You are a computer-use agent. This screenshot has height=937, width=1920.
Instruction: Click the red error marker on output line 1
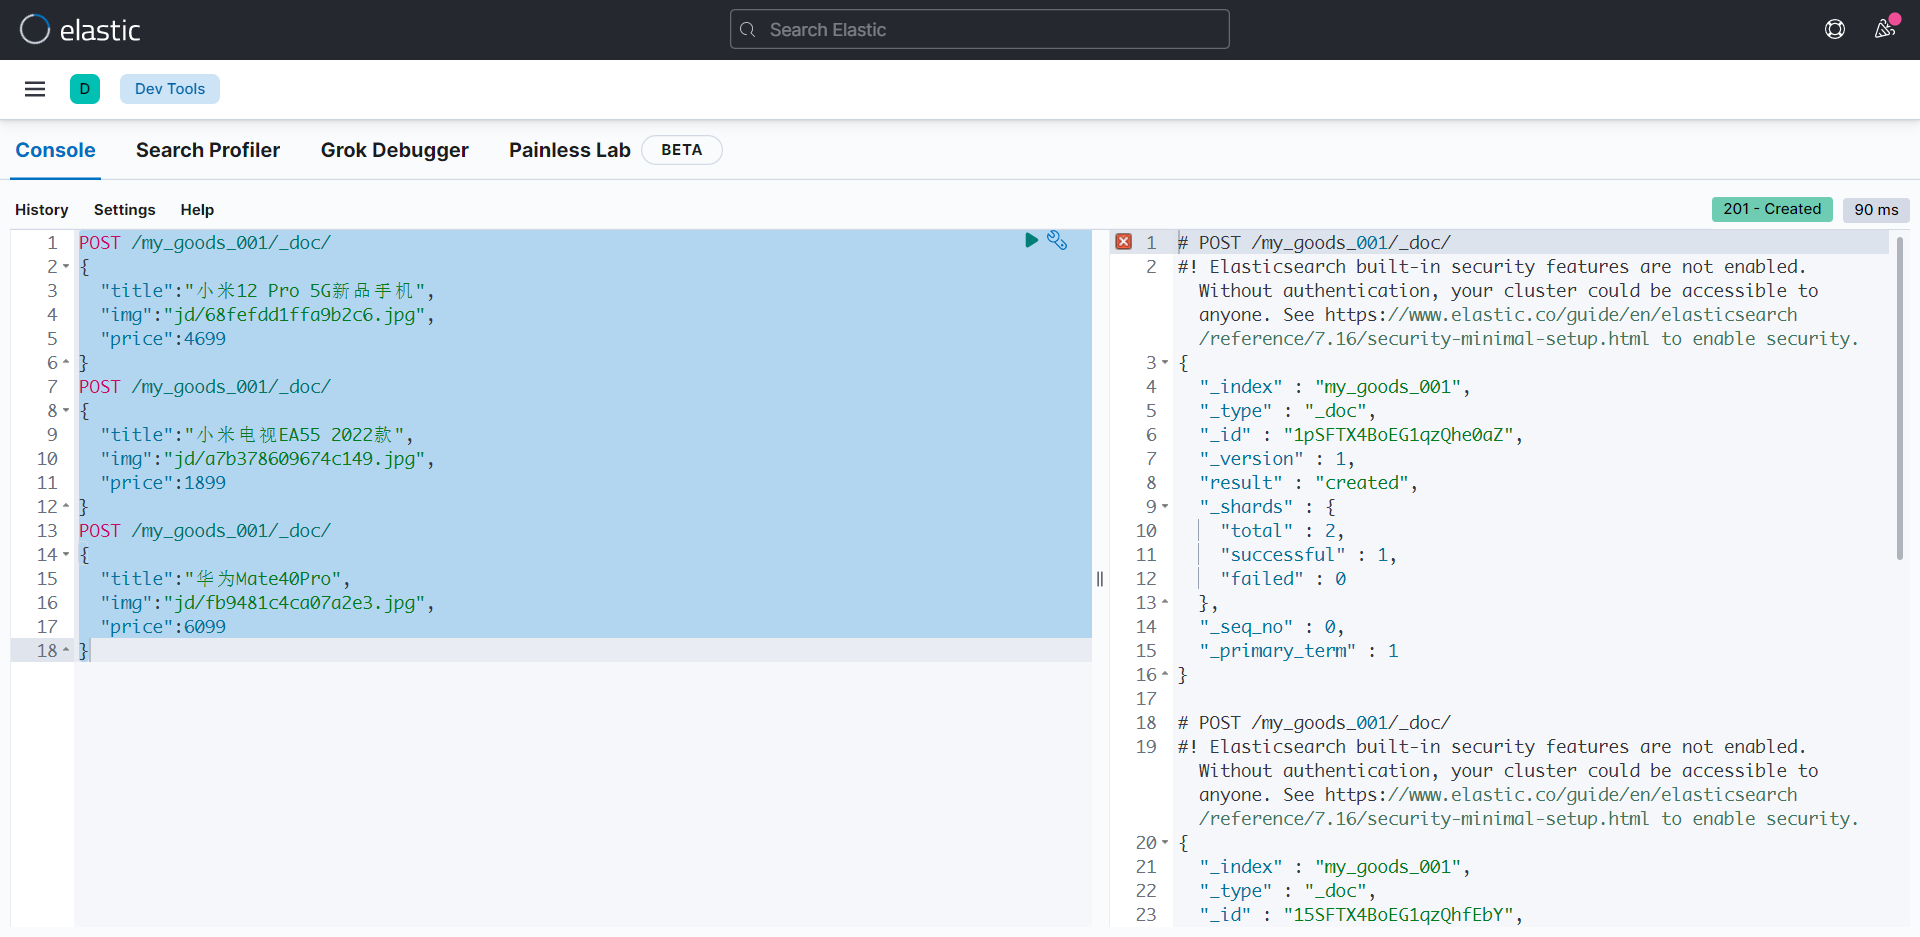click(x=1124, y=242)
